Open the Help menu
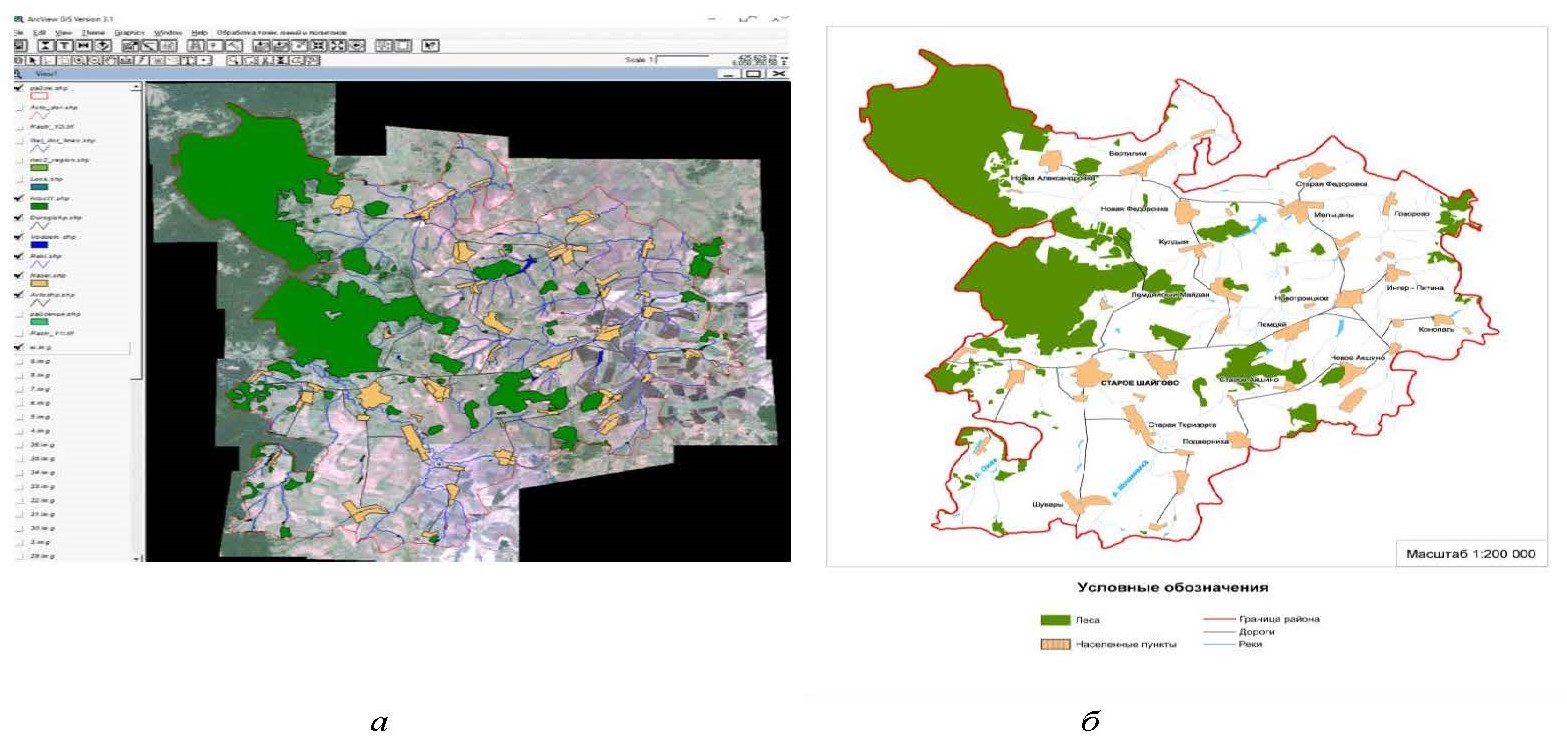This screenshot has height=749, width=1567. click(x=200, y=32)
